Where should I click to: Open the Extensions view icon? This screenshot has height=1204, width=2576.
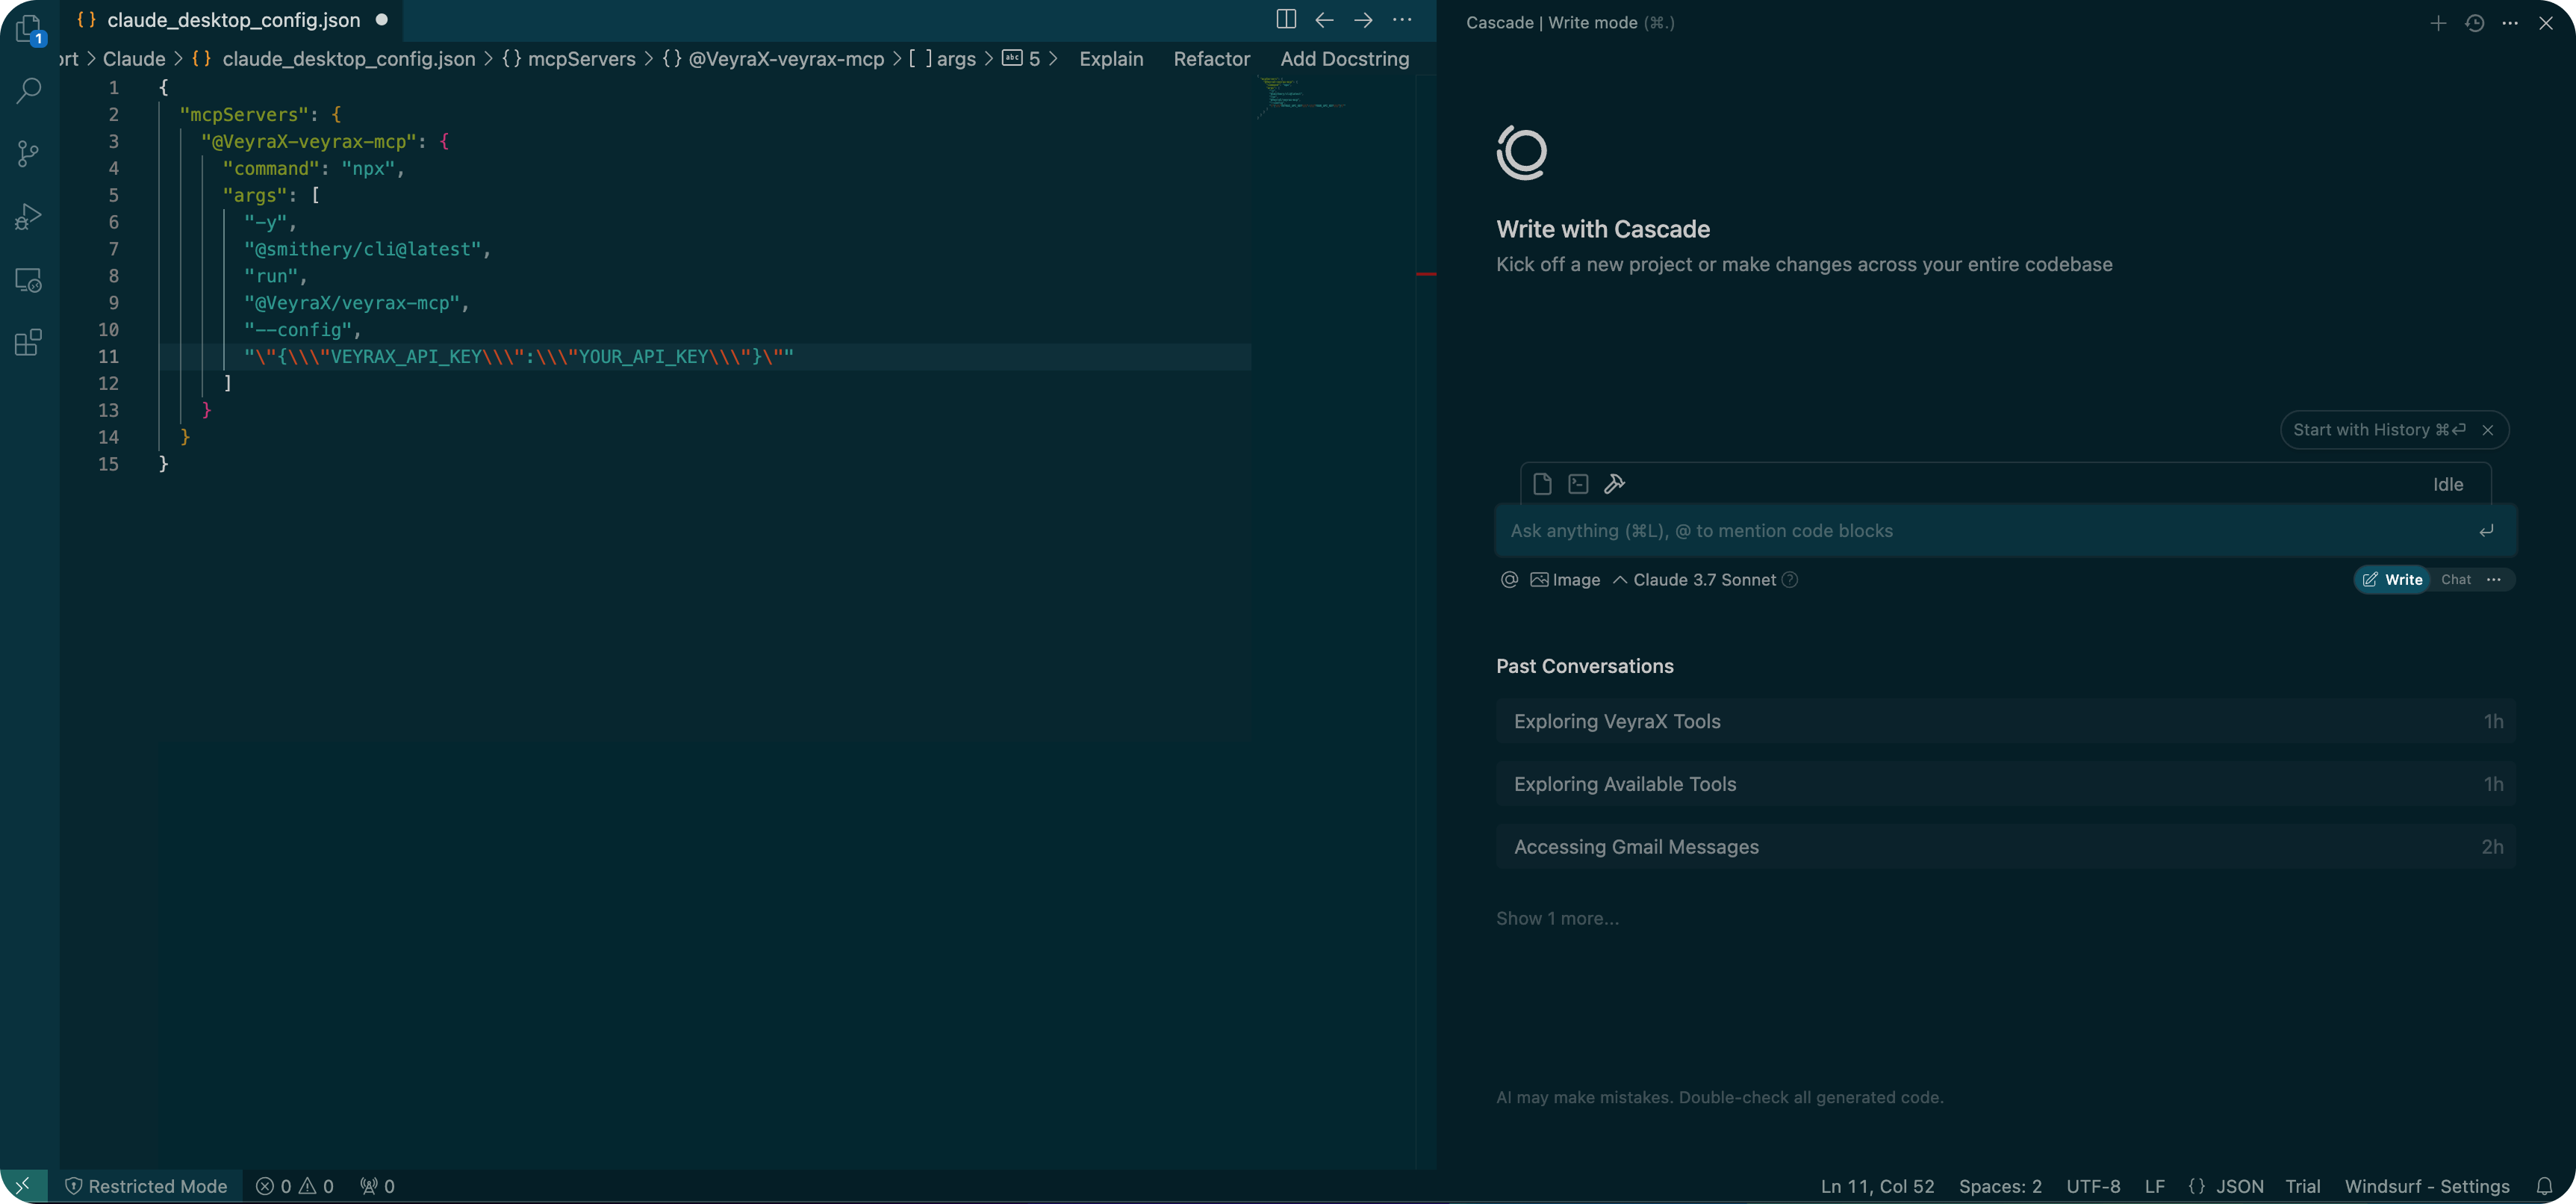click(29, 343)
